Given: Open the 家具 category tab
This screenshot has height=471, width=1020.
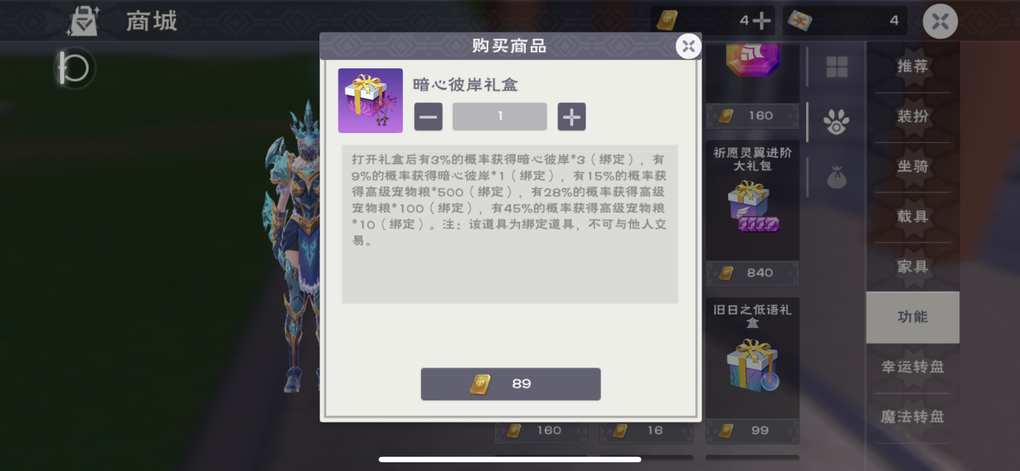Looking at the screenshot, I should click(912, 267).
